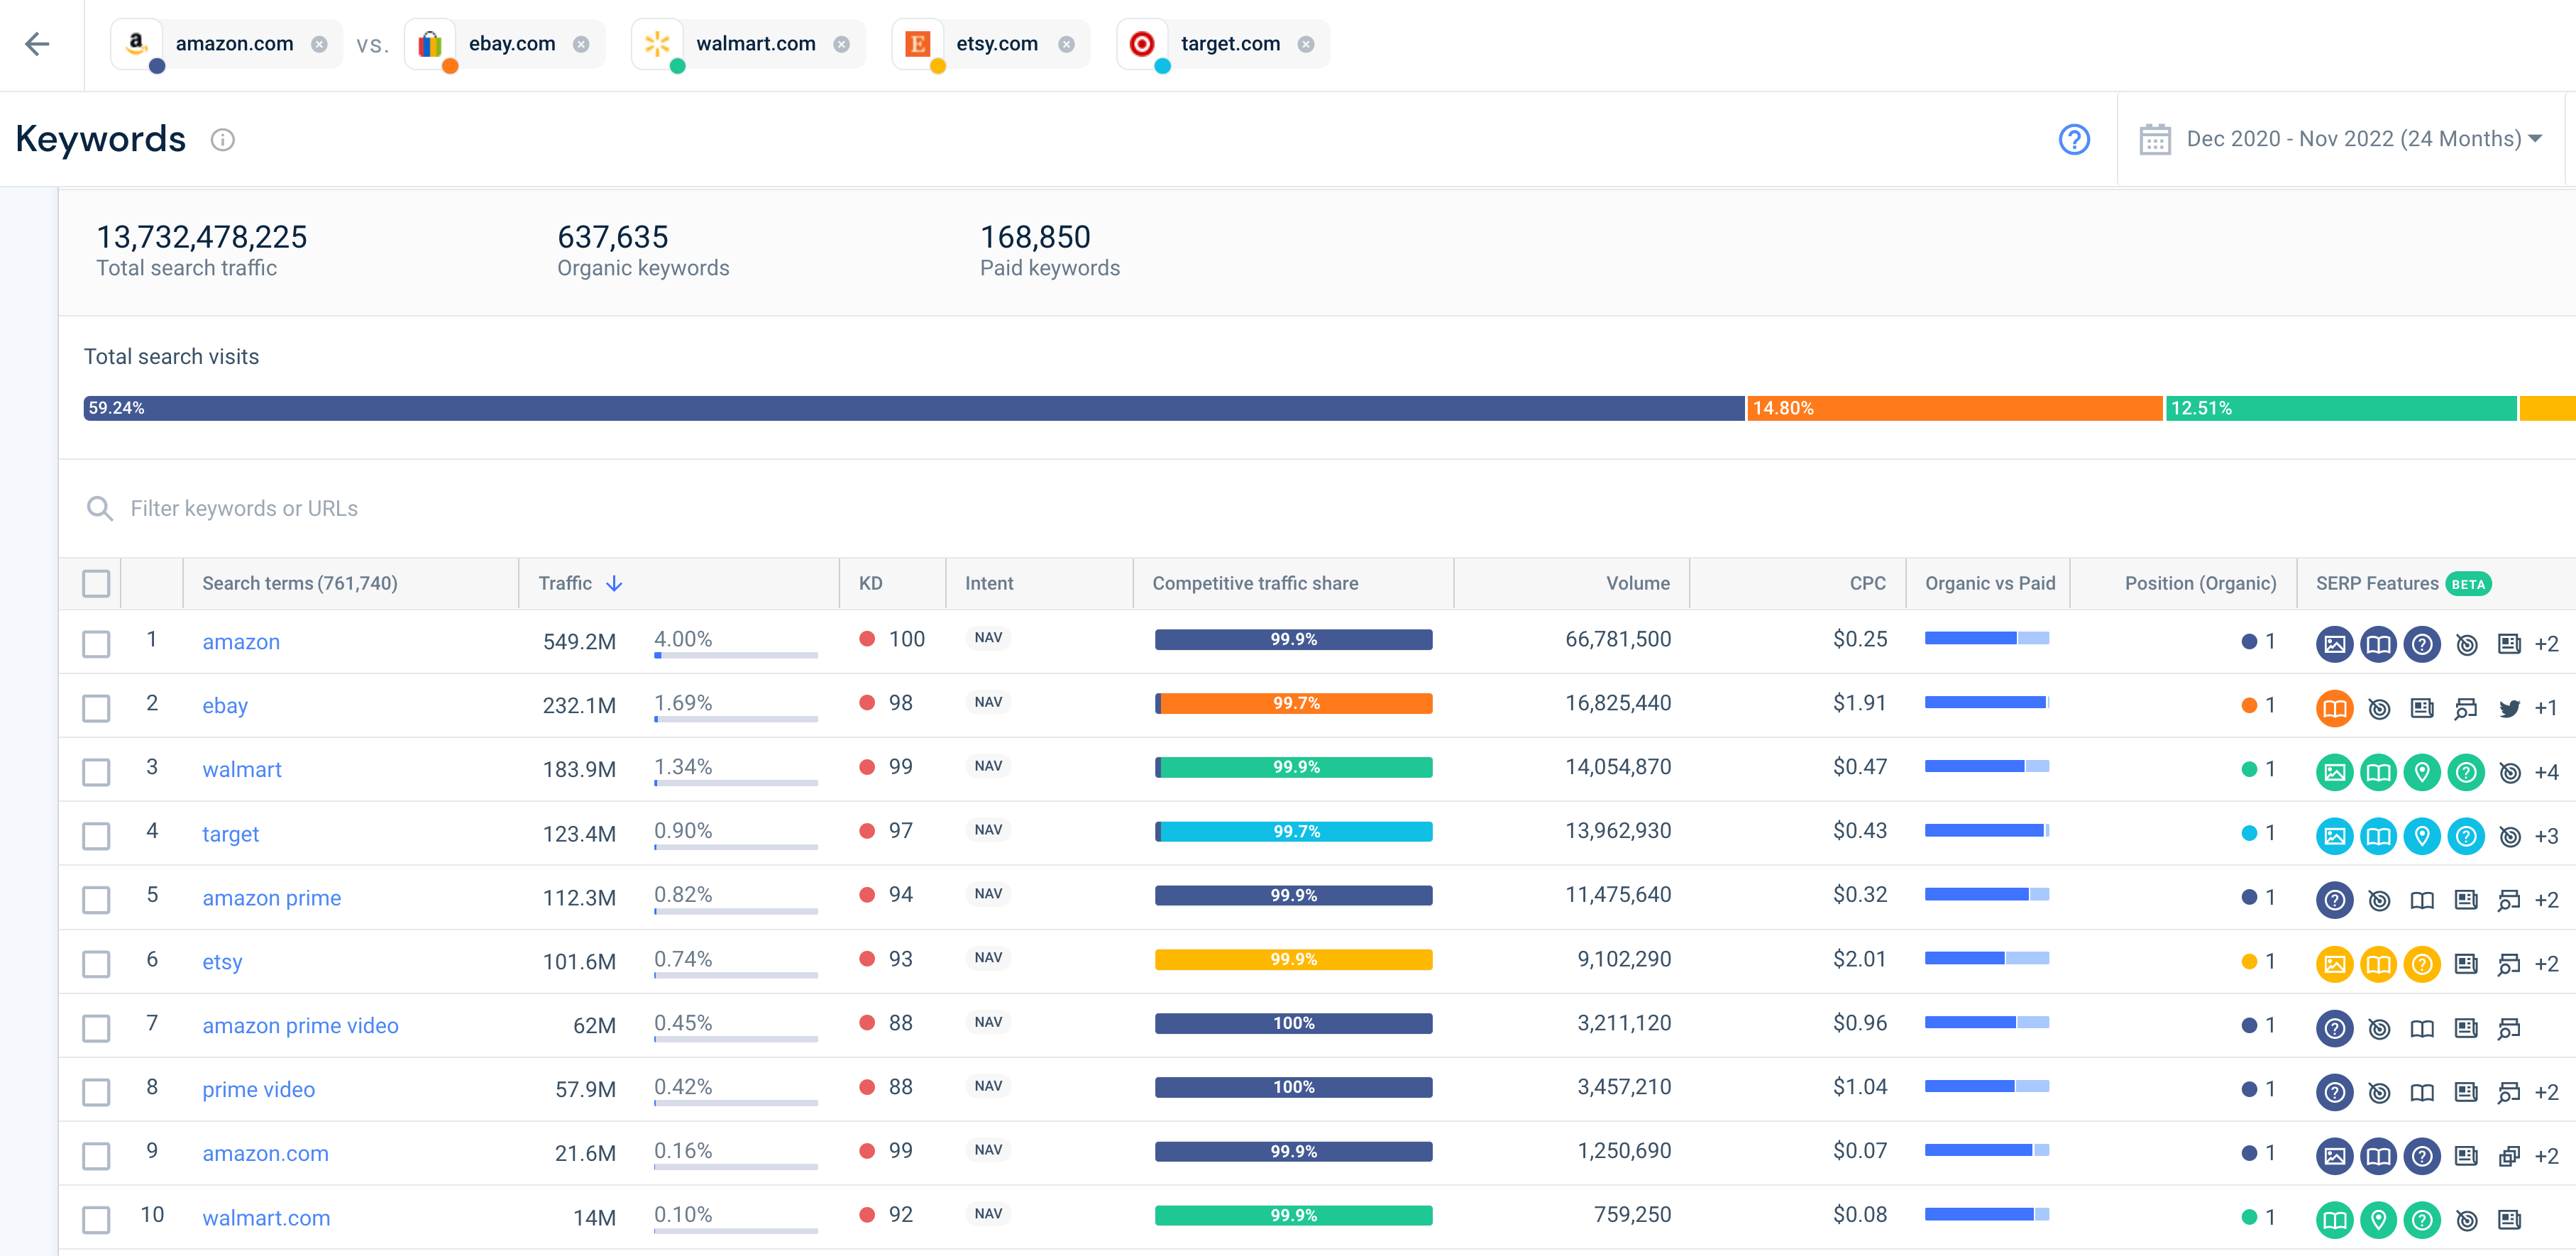Focus the Filter keywords or URLs field
2576x1256 pixels.
[x=244, y=508]
